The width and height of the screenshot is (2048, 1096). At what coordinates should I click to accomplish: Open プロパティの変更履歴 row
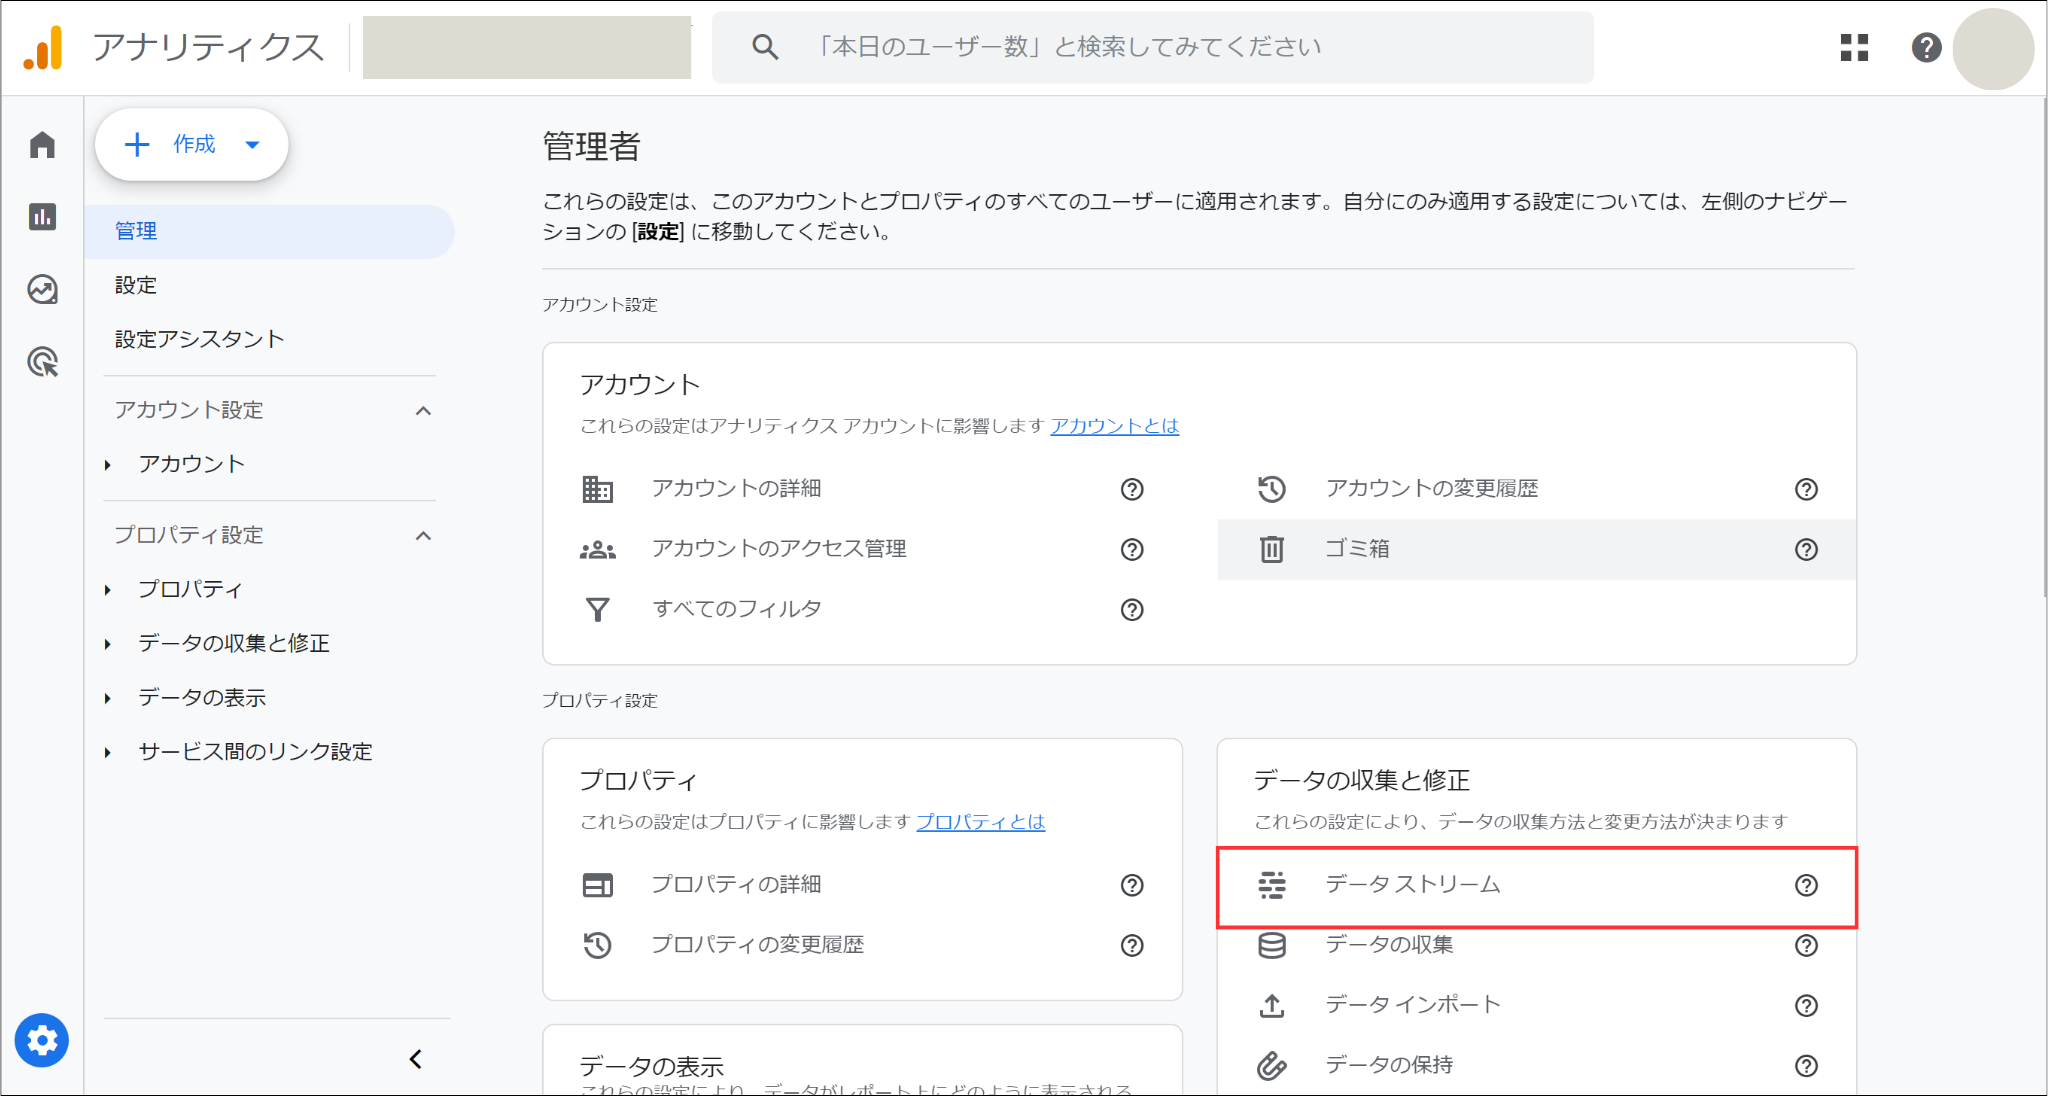click(862, 945)
